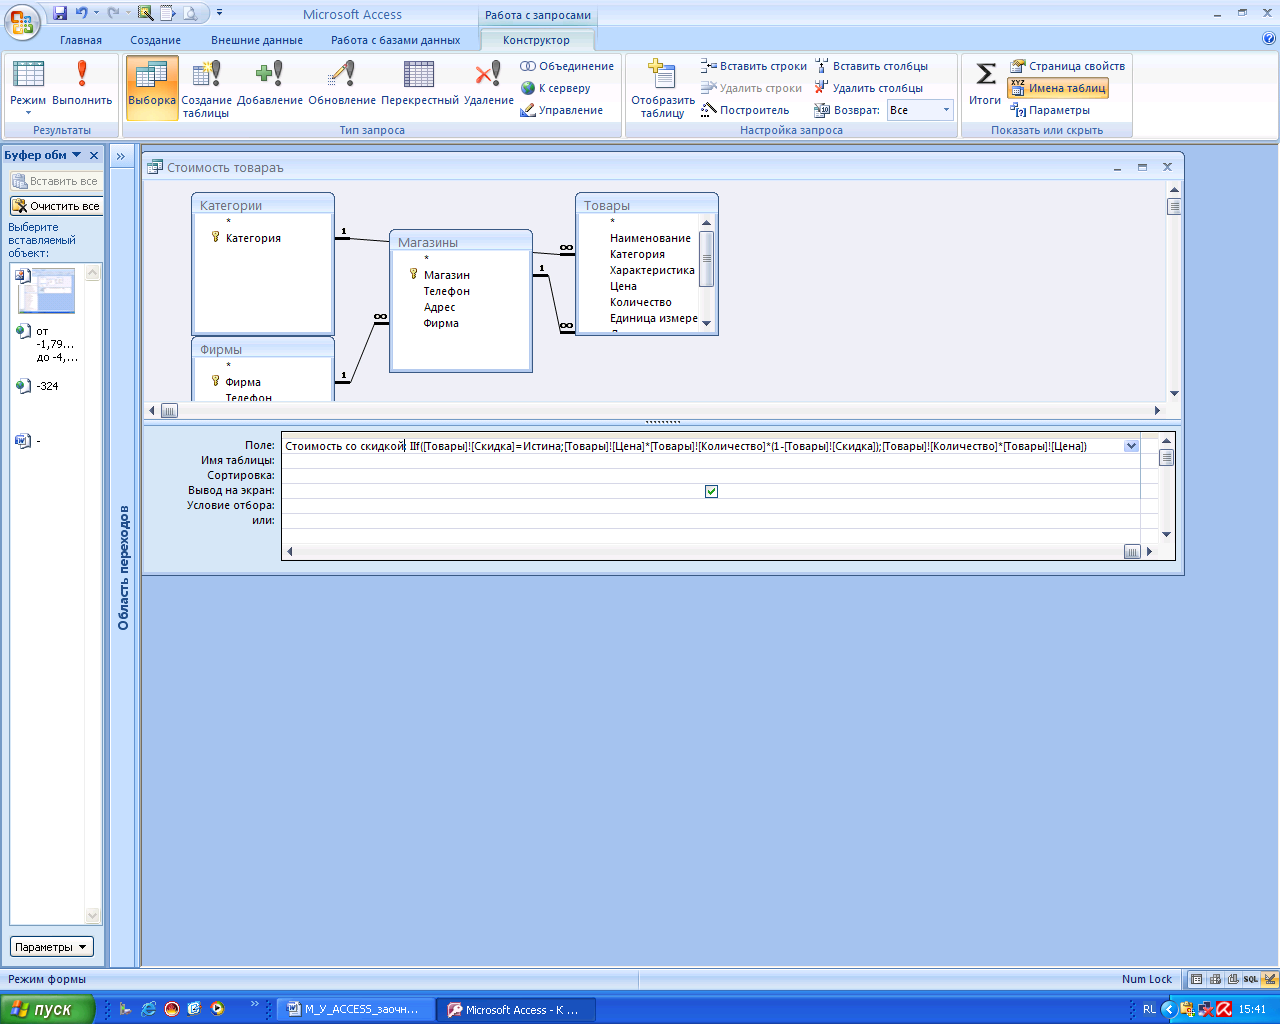This screenshot has height=1024, width=1280.
Task: Click Сортировка cell in grid
Action: pyautogui.click(x=711, y=476)
